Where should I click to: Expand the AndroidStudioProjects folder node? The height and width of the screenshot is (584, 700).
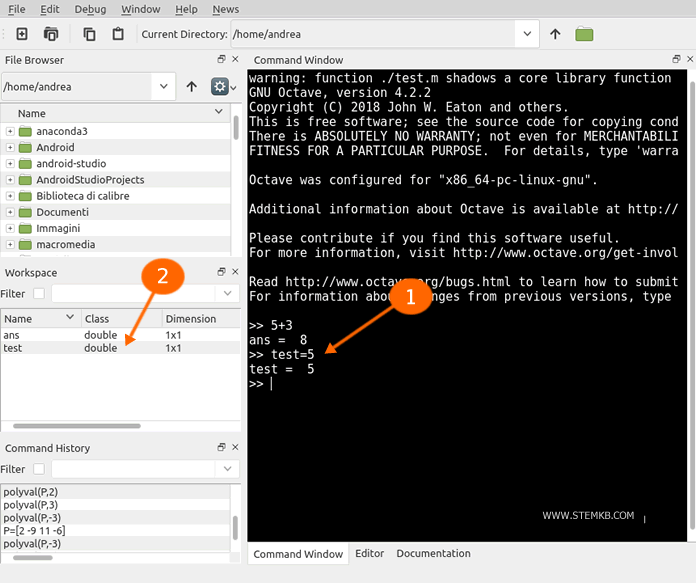pyautogui.click(x=10, y=180)
